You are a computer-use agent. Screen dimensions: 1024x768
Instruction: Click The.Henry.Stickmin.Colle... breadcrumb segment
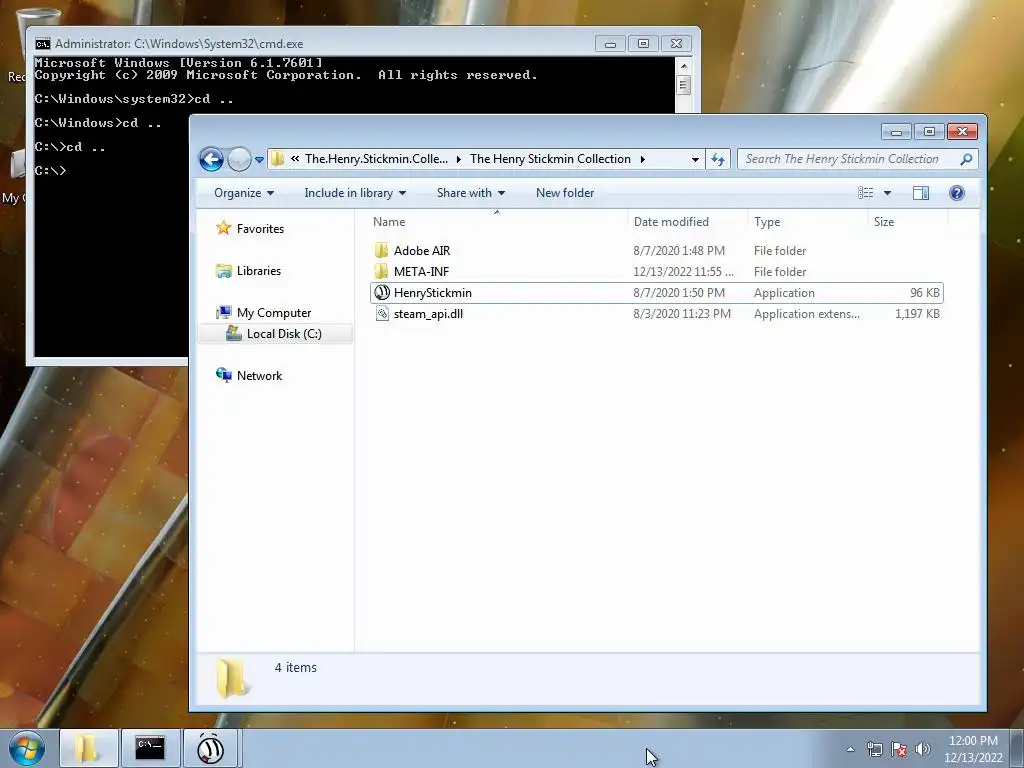(376, 159)
